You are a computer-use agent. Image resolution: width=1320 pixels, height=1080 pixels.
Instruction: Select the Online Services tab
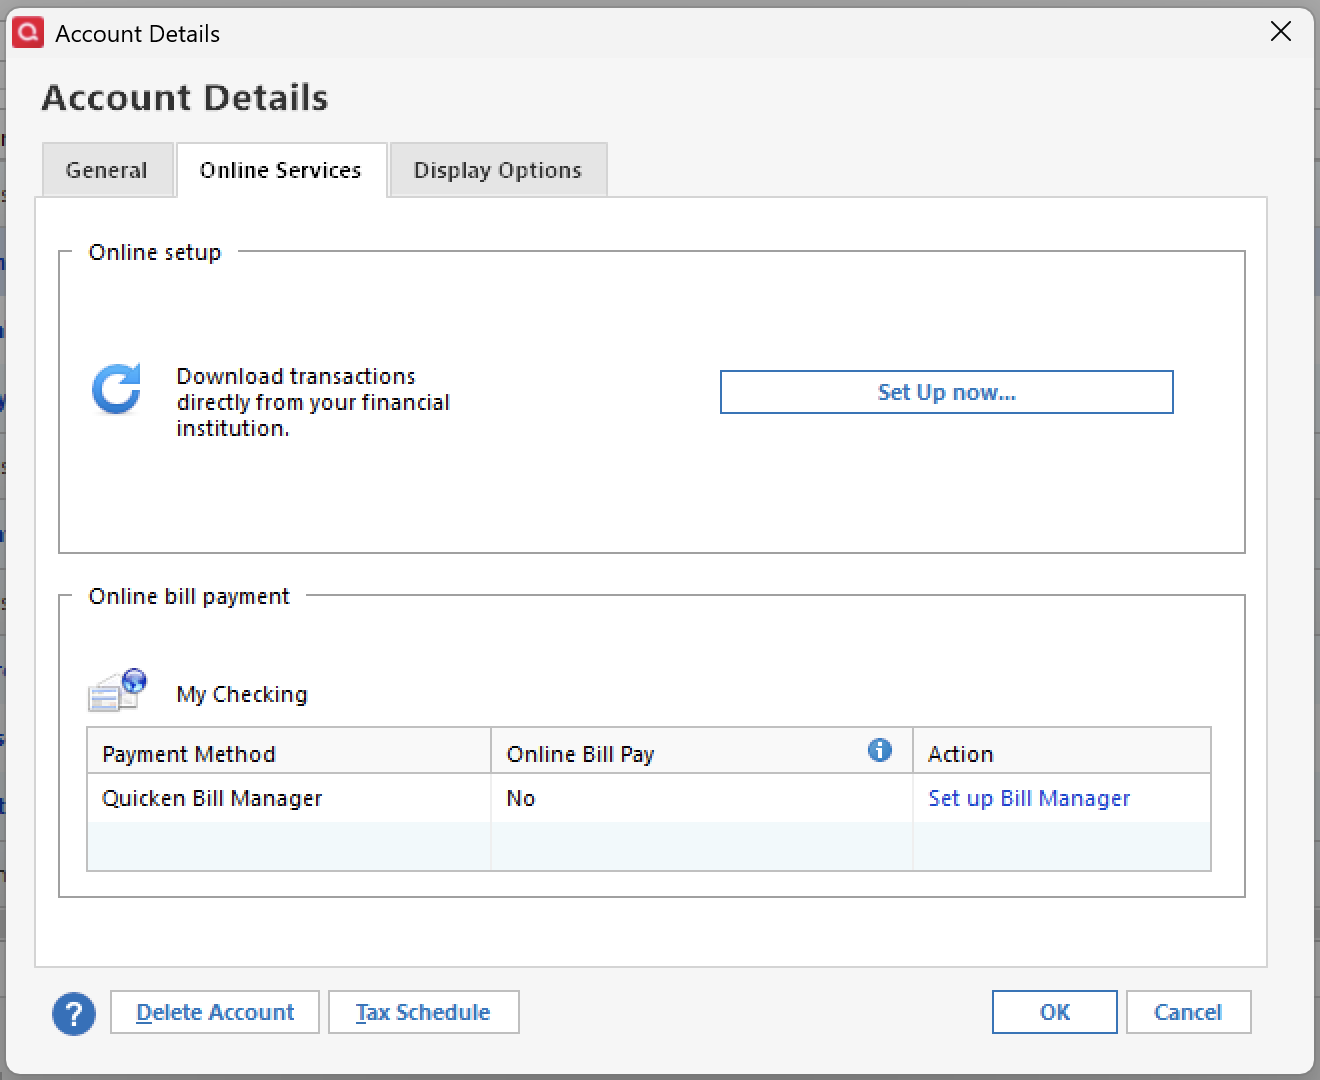[x=281, y=170]
